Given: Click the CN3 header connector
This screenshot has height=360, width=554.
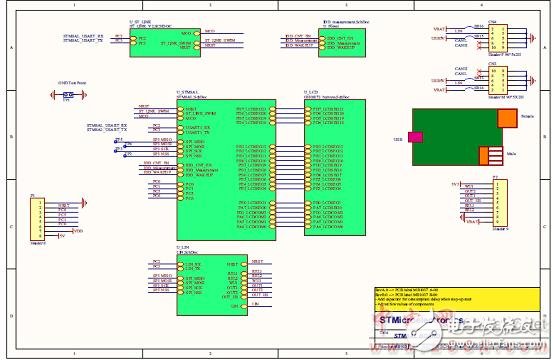Looking at the screenshot, I should [x=498, y=80].
